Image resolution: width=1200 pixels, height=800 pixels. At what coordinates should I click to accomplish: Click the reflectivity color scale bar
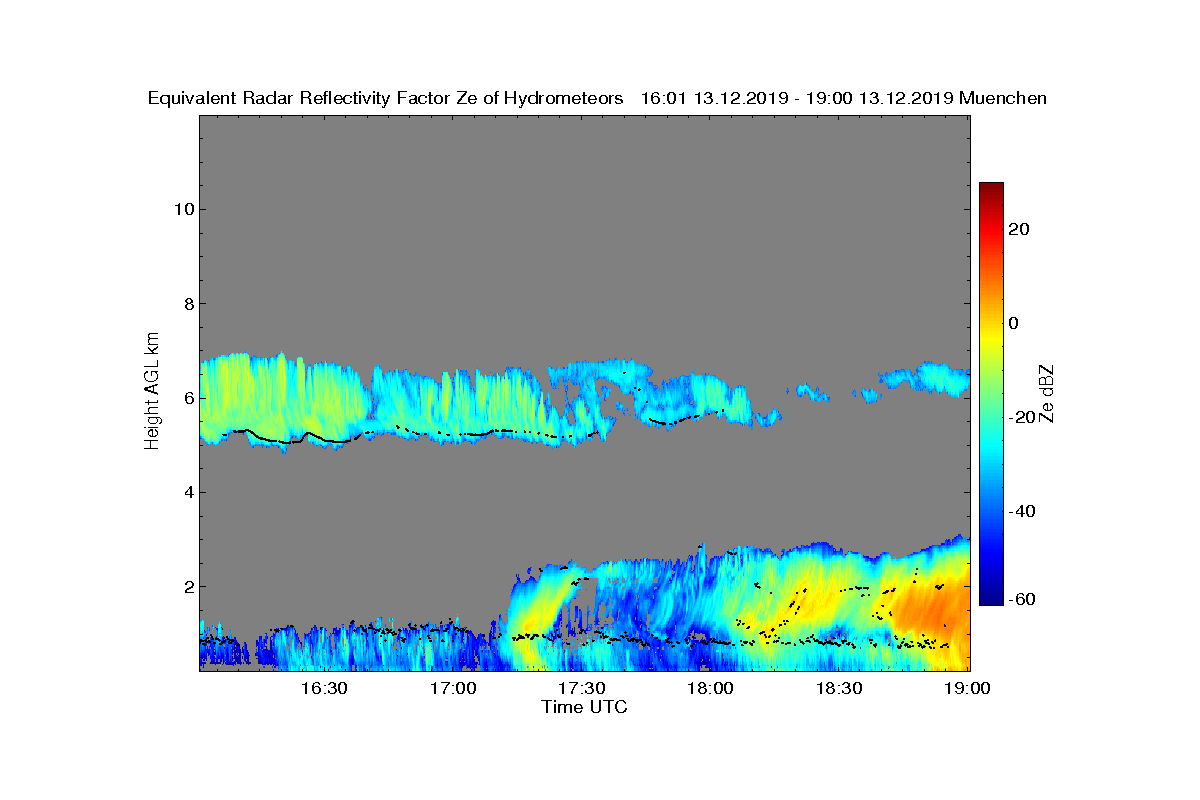991,394
